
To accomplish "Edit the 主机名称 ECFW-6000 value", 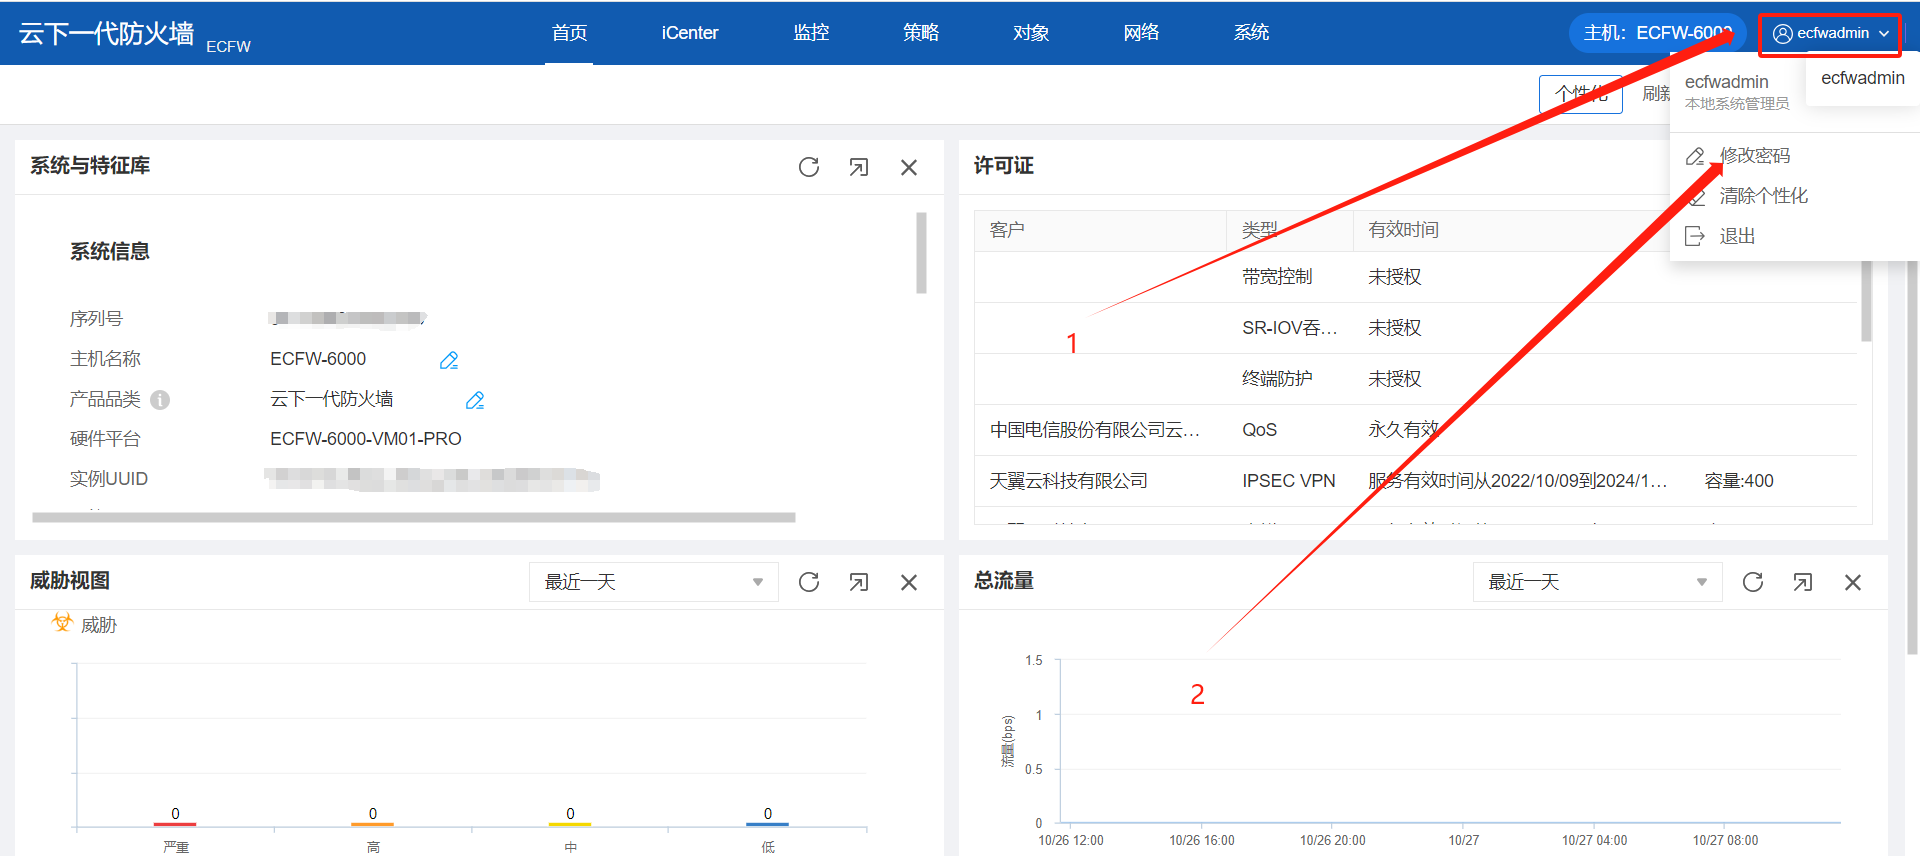I will [449, 360].
